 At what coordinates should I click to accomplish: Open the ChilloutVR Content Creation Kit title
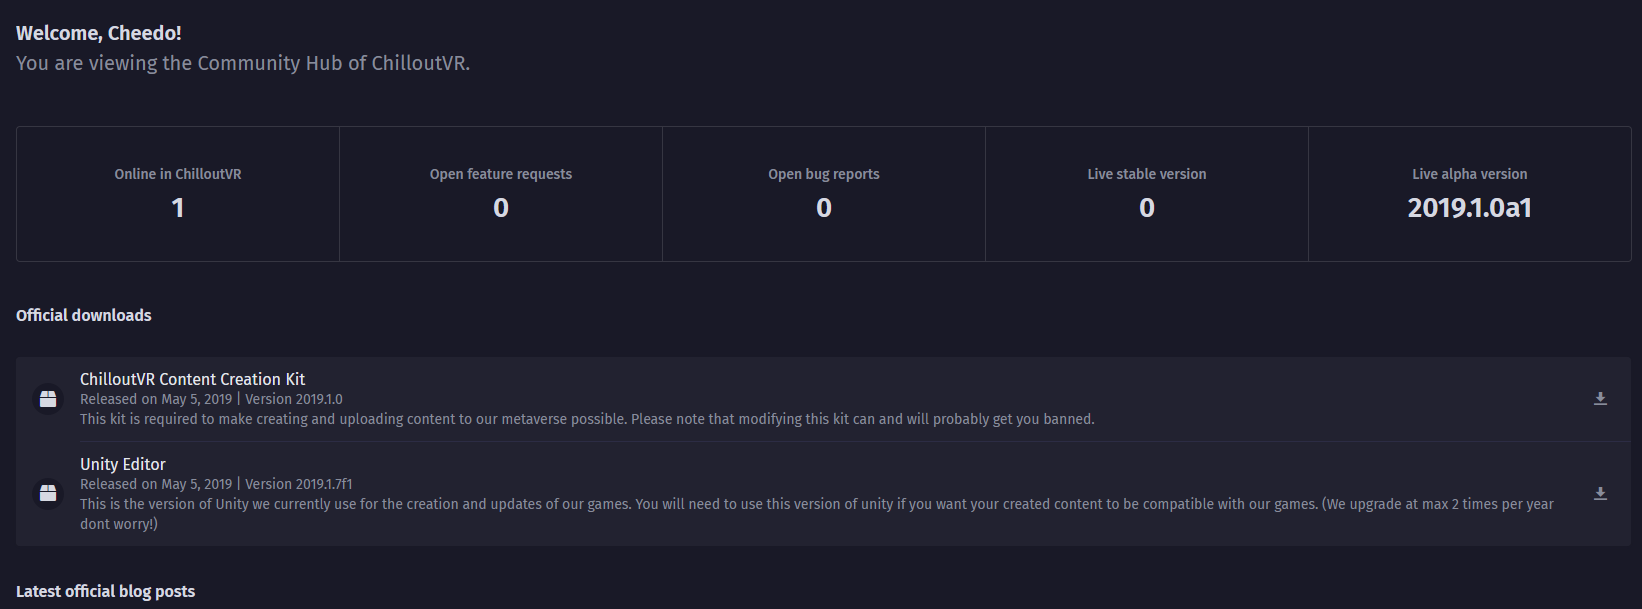[192, 379]
